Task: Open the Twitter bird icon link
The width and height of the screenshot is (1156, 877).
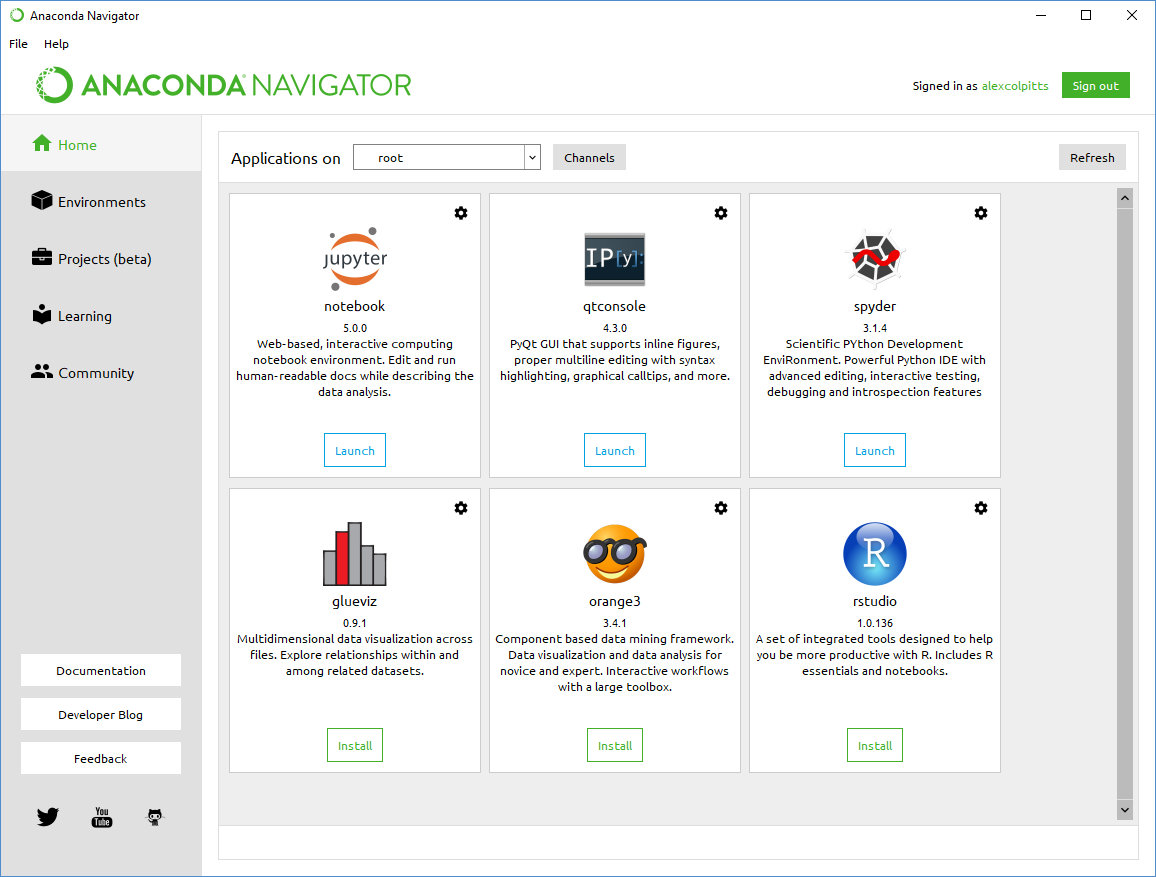Action: pyautogui.click(x=48, y=817)
